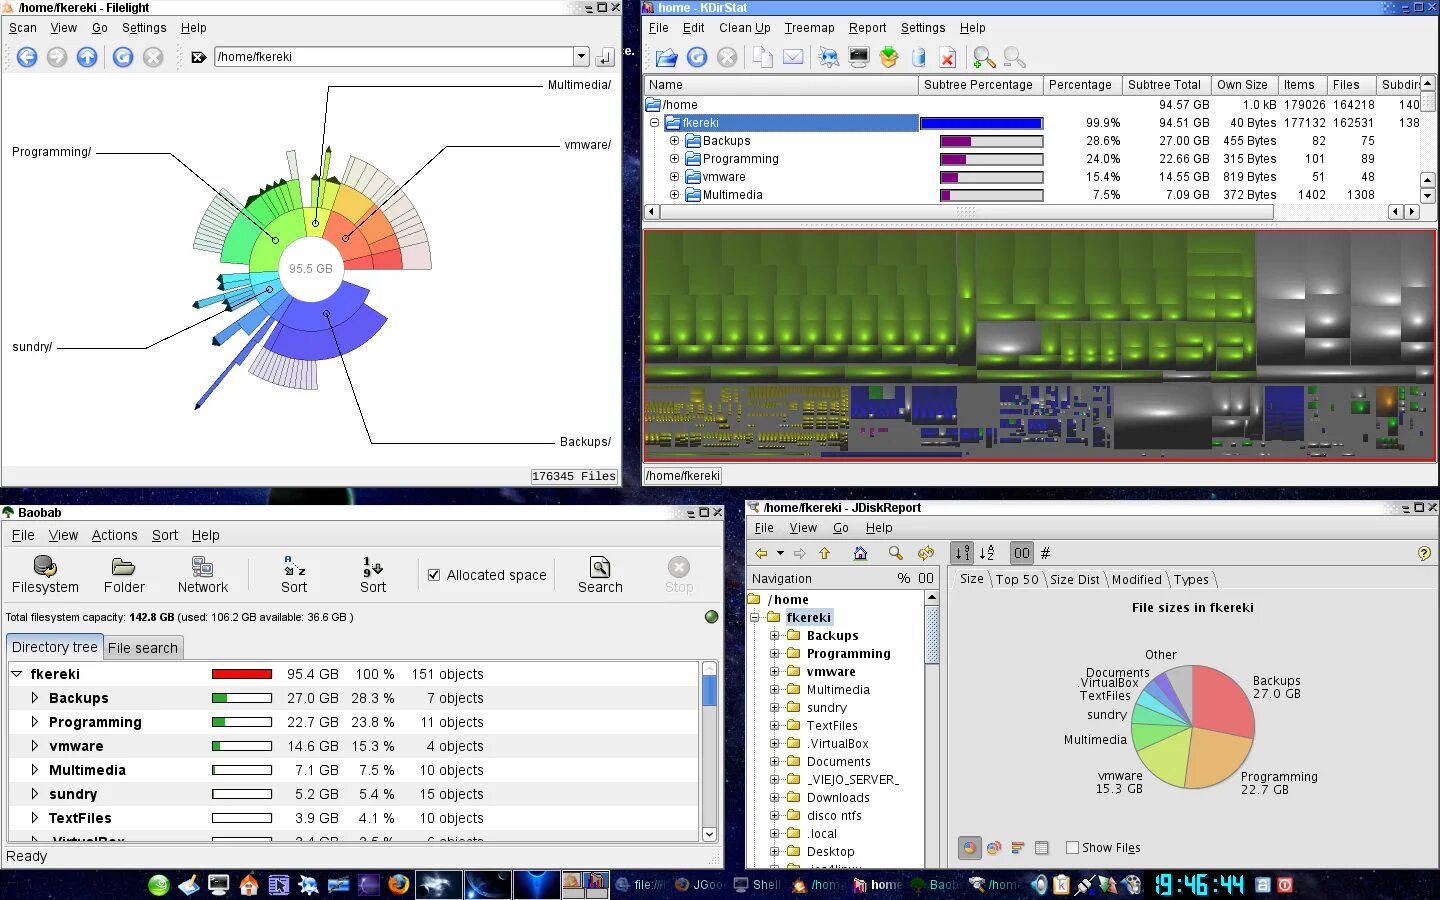
Task: Expand the Multimedia row in Baobab
Action: click(34, 770)
